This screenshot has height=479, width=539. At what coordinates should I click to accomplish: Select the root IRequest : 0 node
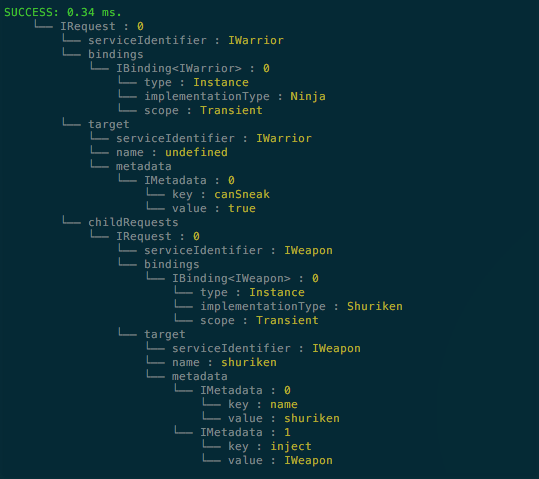[x=102, y=26]
